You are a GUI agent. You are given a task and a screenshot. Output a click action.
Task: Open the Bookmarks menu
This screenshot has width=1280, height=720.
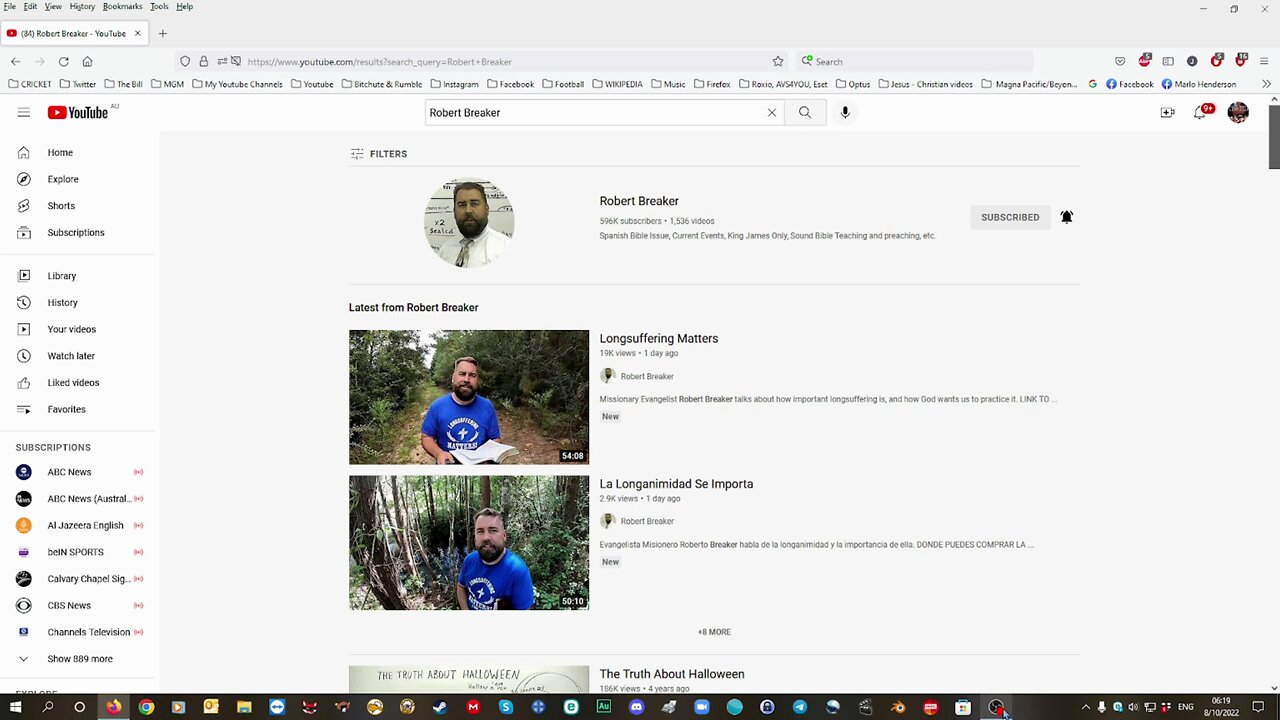(122, 6)
